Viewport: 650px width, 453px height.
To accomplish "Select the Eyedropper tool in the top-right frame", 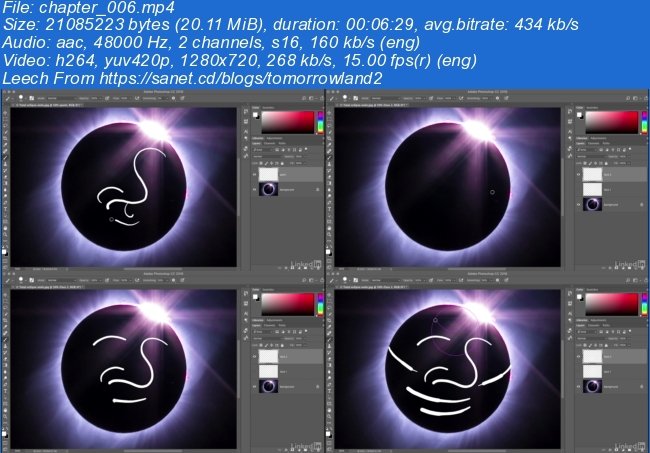I will tap(330, 144).
